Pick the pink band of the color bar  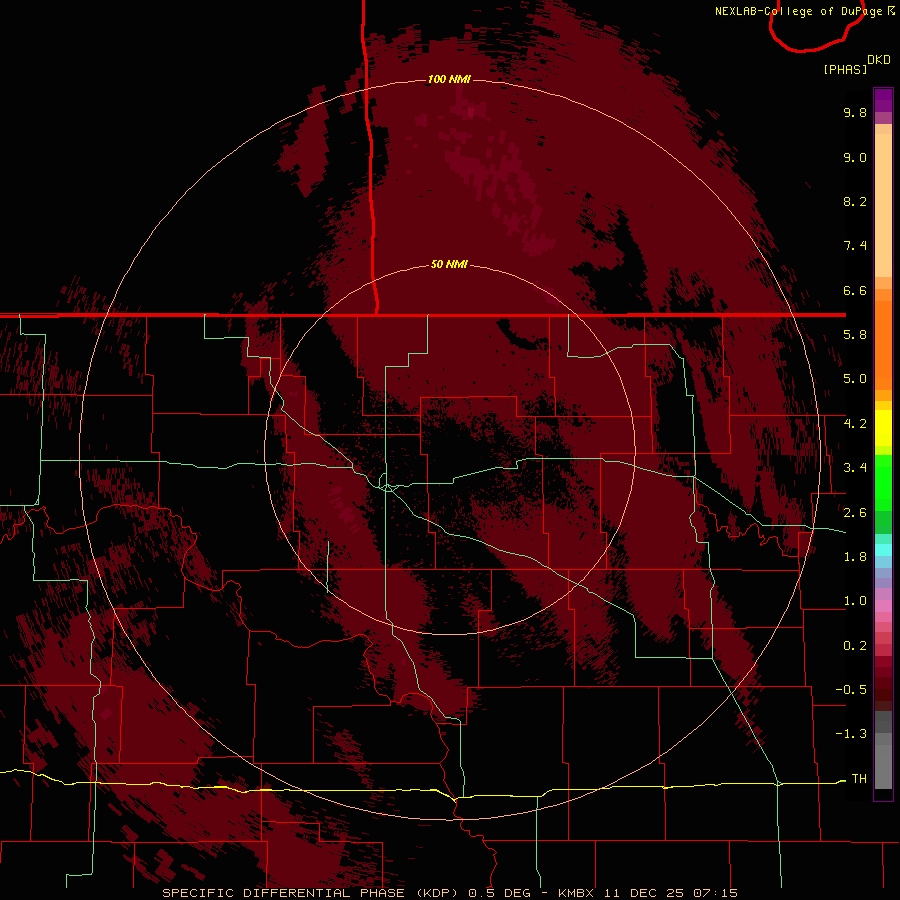[883, 606]
